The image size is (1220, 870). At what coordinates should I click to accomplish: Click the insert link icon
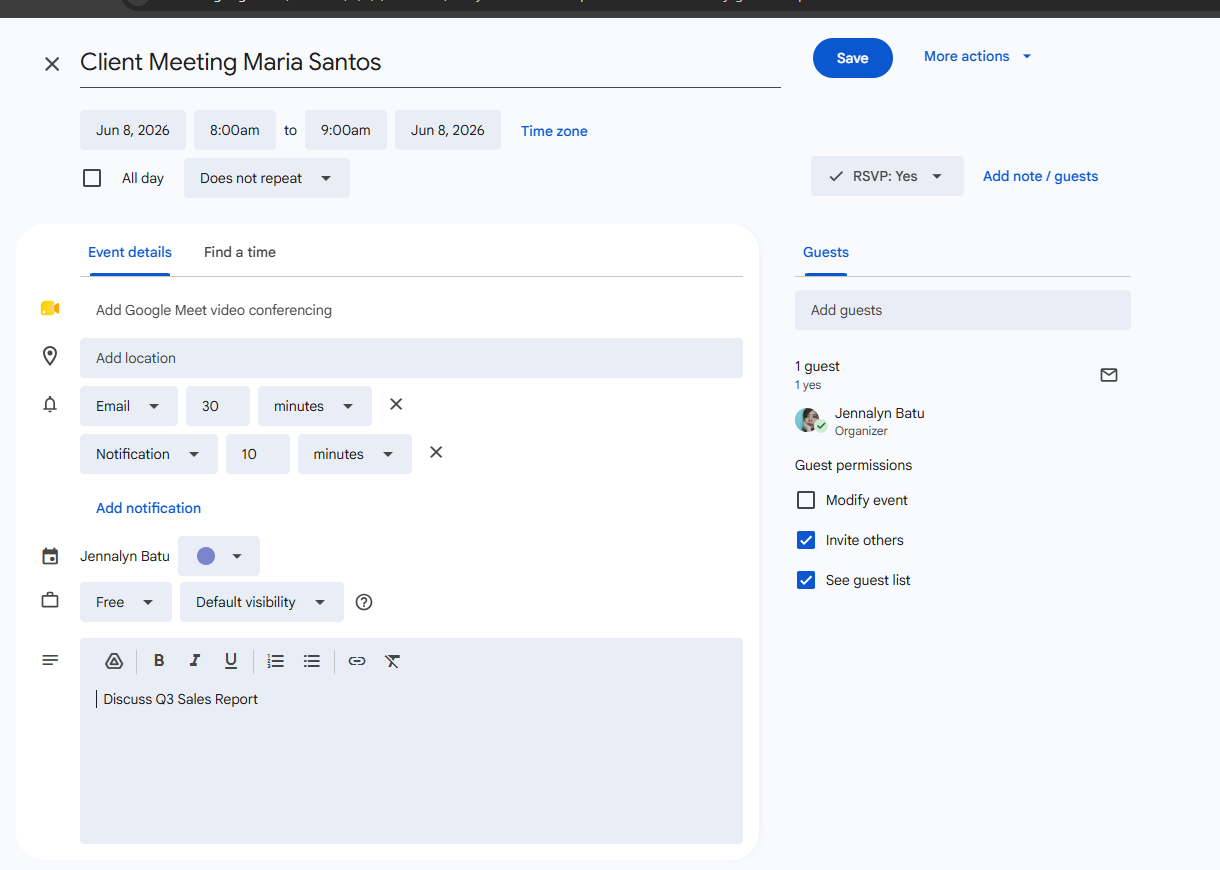pyautogui.click(x=357, y=661)
